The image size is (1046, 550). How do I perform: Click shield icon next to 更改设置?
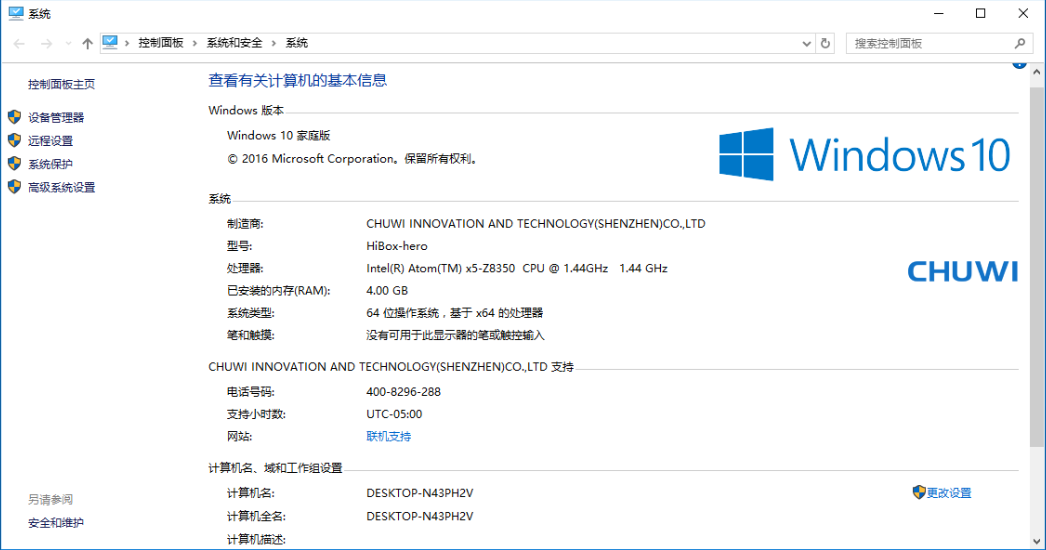coord(919,493)
